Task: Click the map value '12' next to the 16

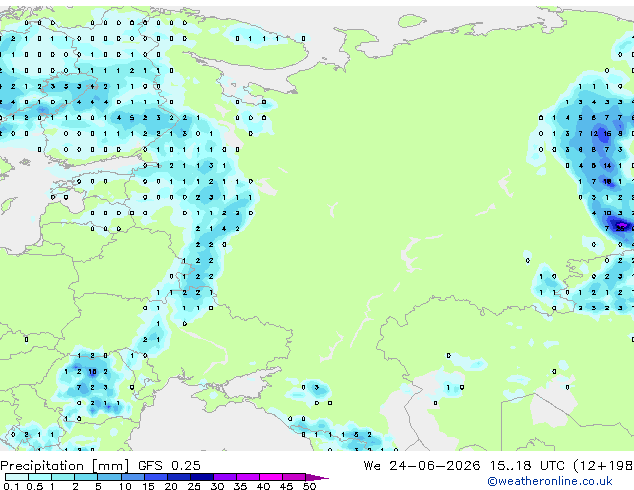Action: 594,133
